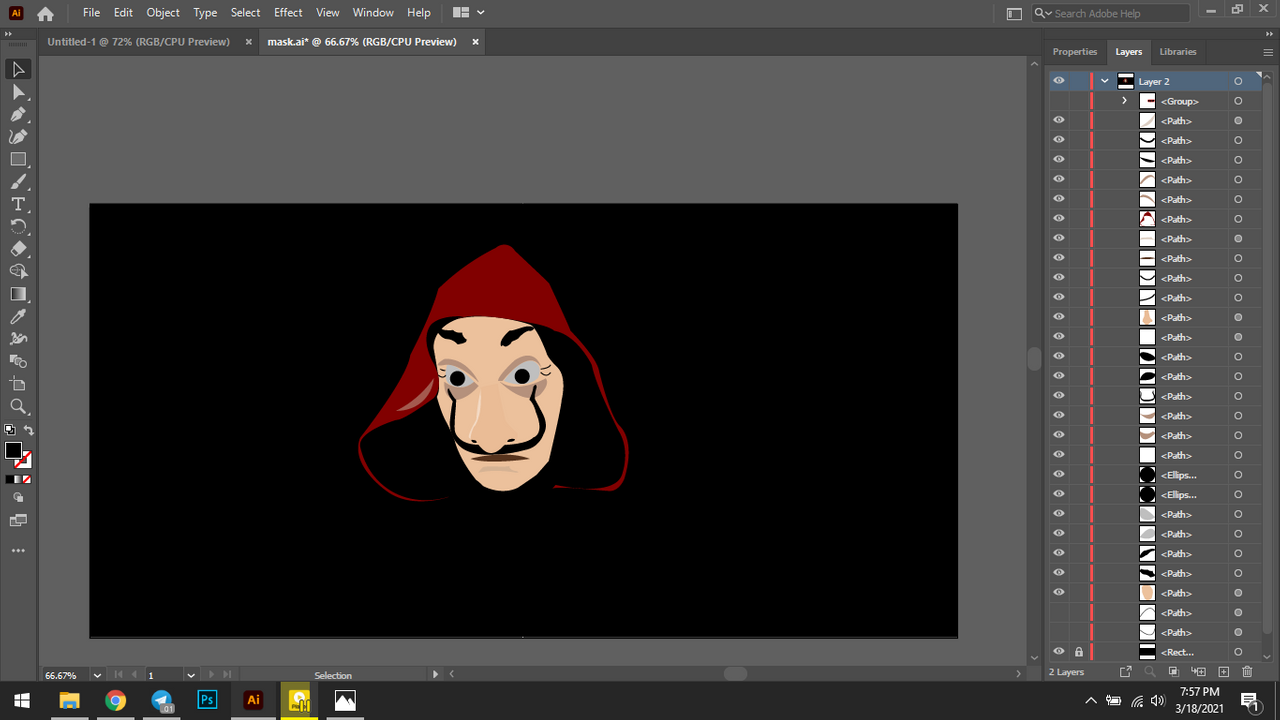The image size is (1280, 720).
Task: Select the Rotate tool
Action: coord(18,227)
